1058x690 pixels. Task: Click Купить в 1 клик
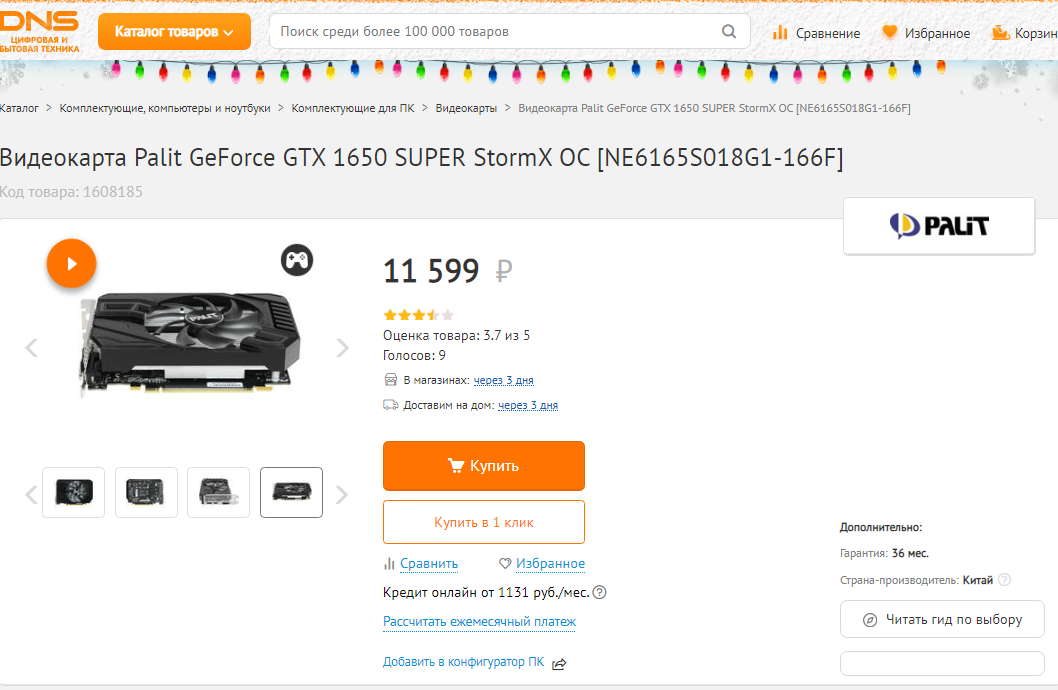click(x=484, y=522)
